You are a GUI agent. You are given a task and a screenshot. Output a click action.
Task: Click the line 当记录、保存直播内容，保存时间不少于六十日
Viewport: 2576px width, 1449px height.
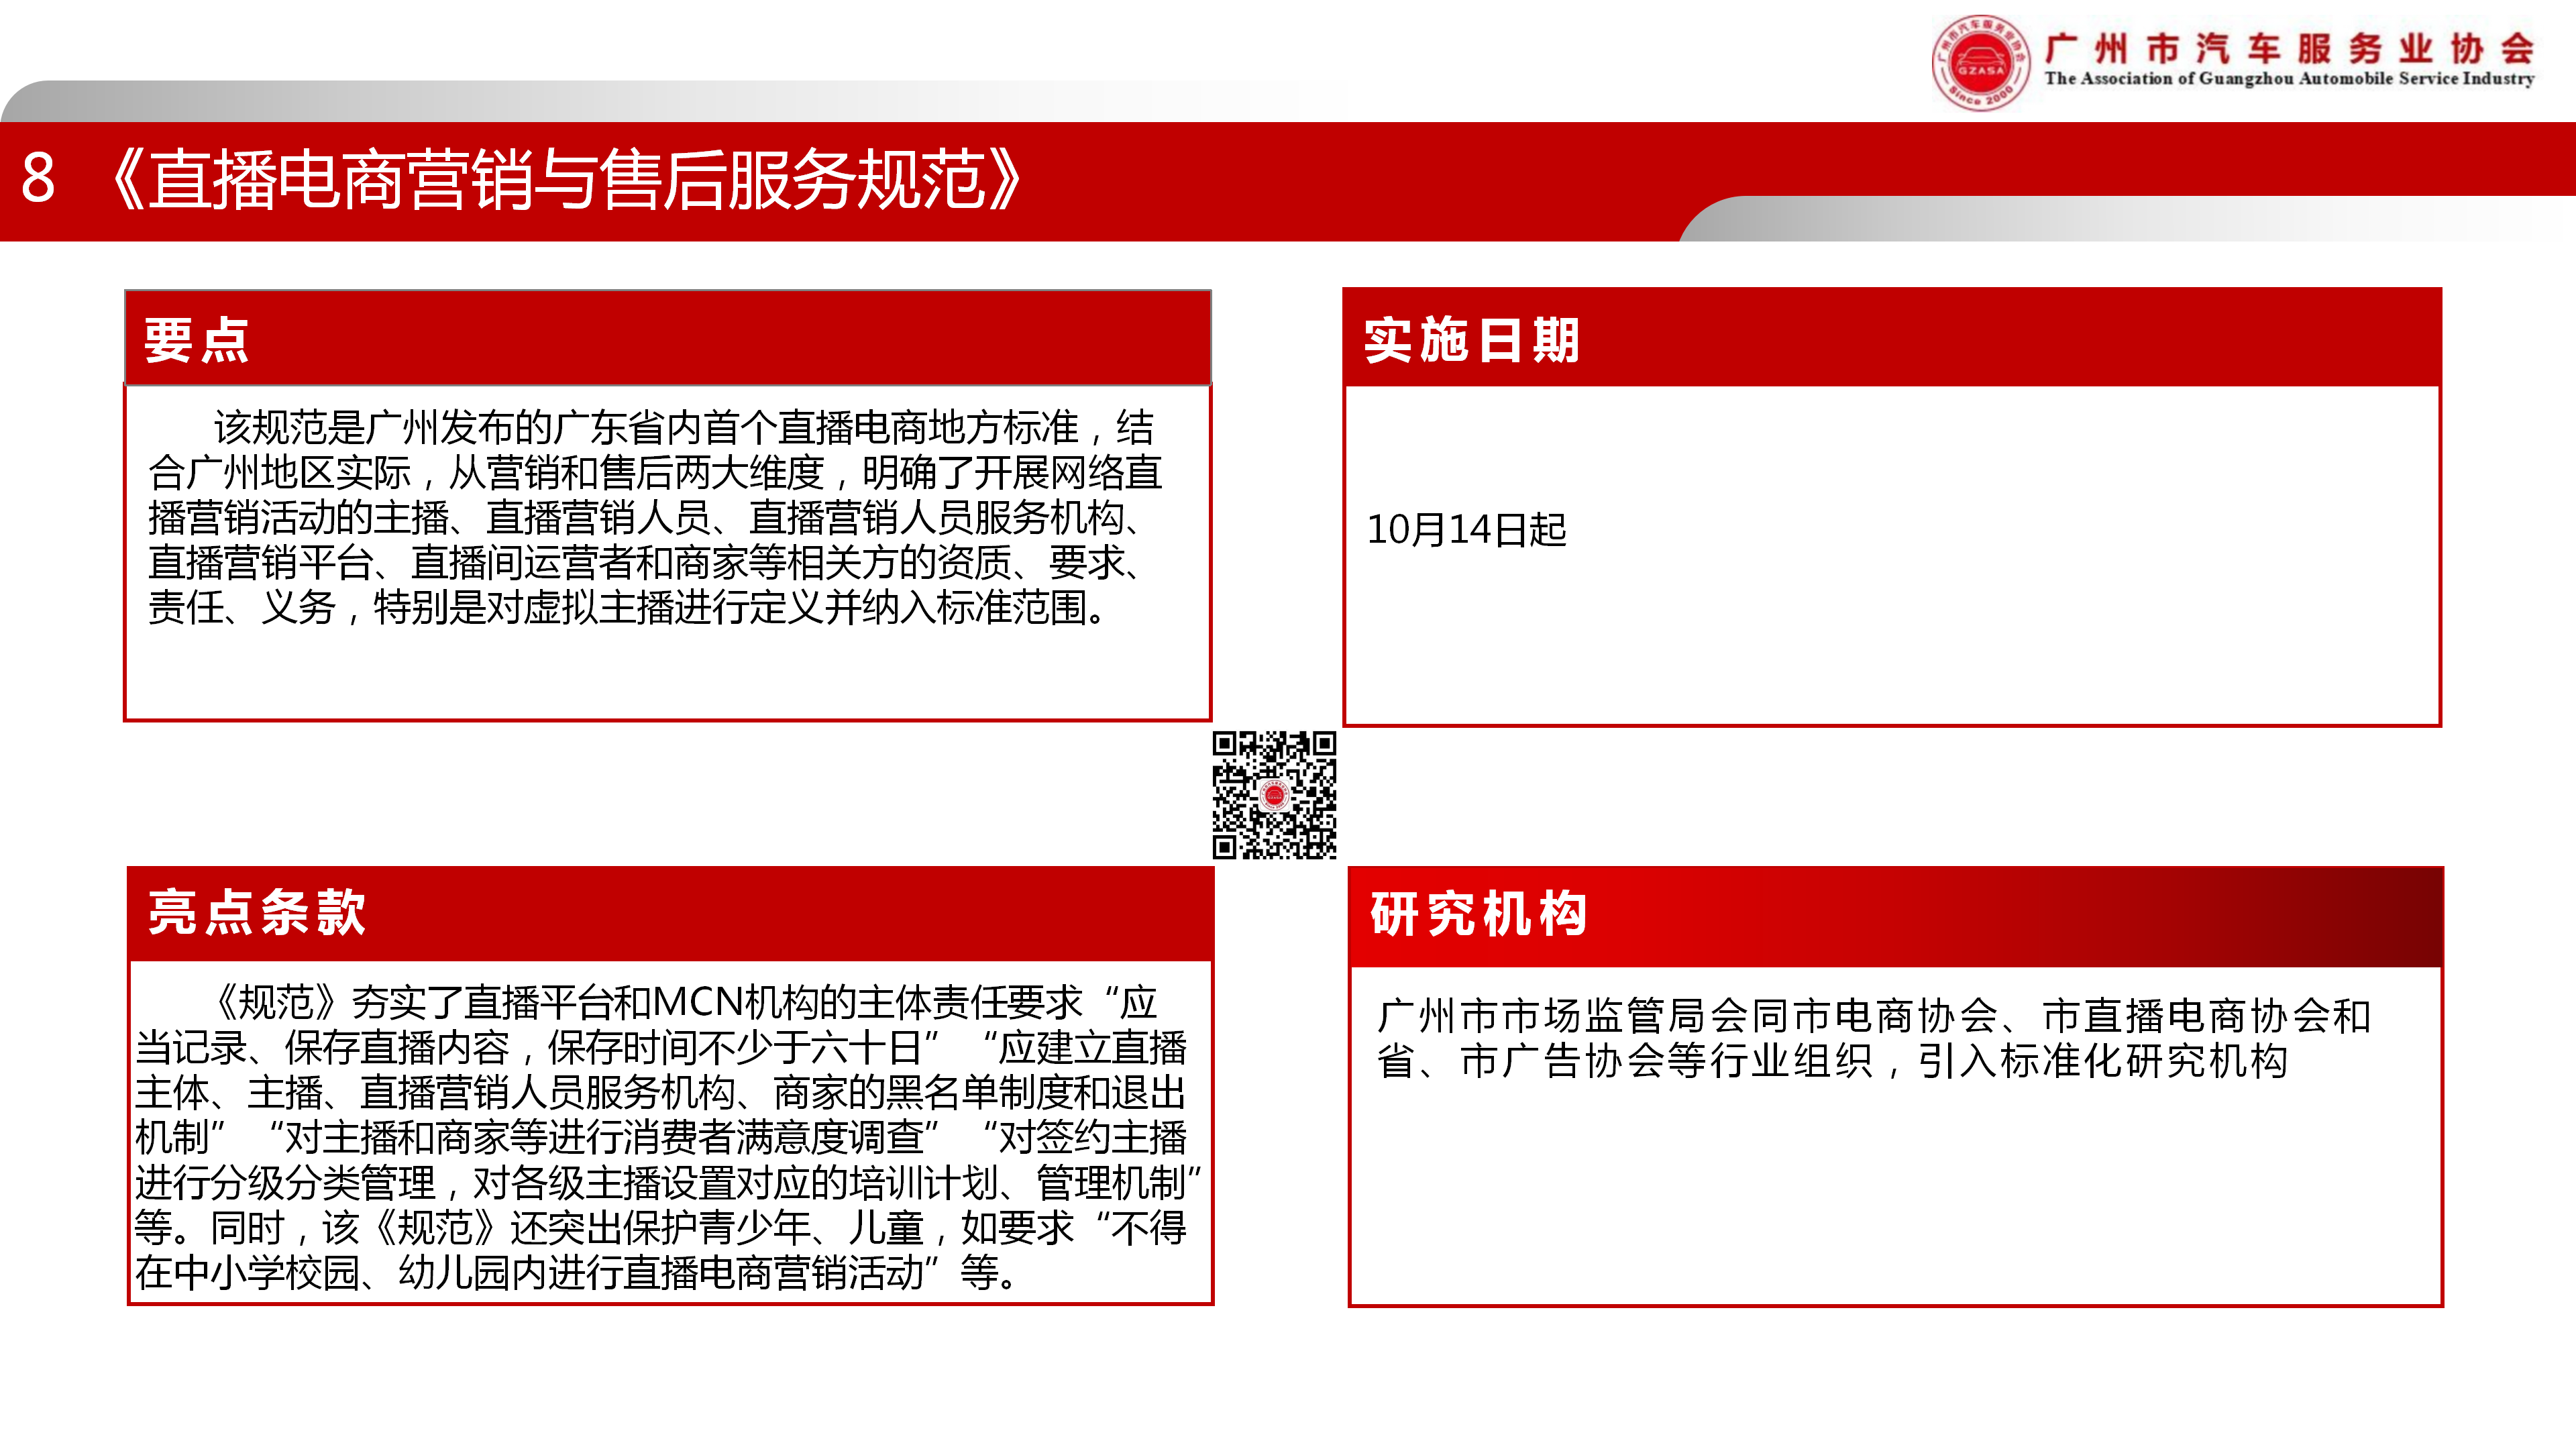click(x=660, y=1048)
